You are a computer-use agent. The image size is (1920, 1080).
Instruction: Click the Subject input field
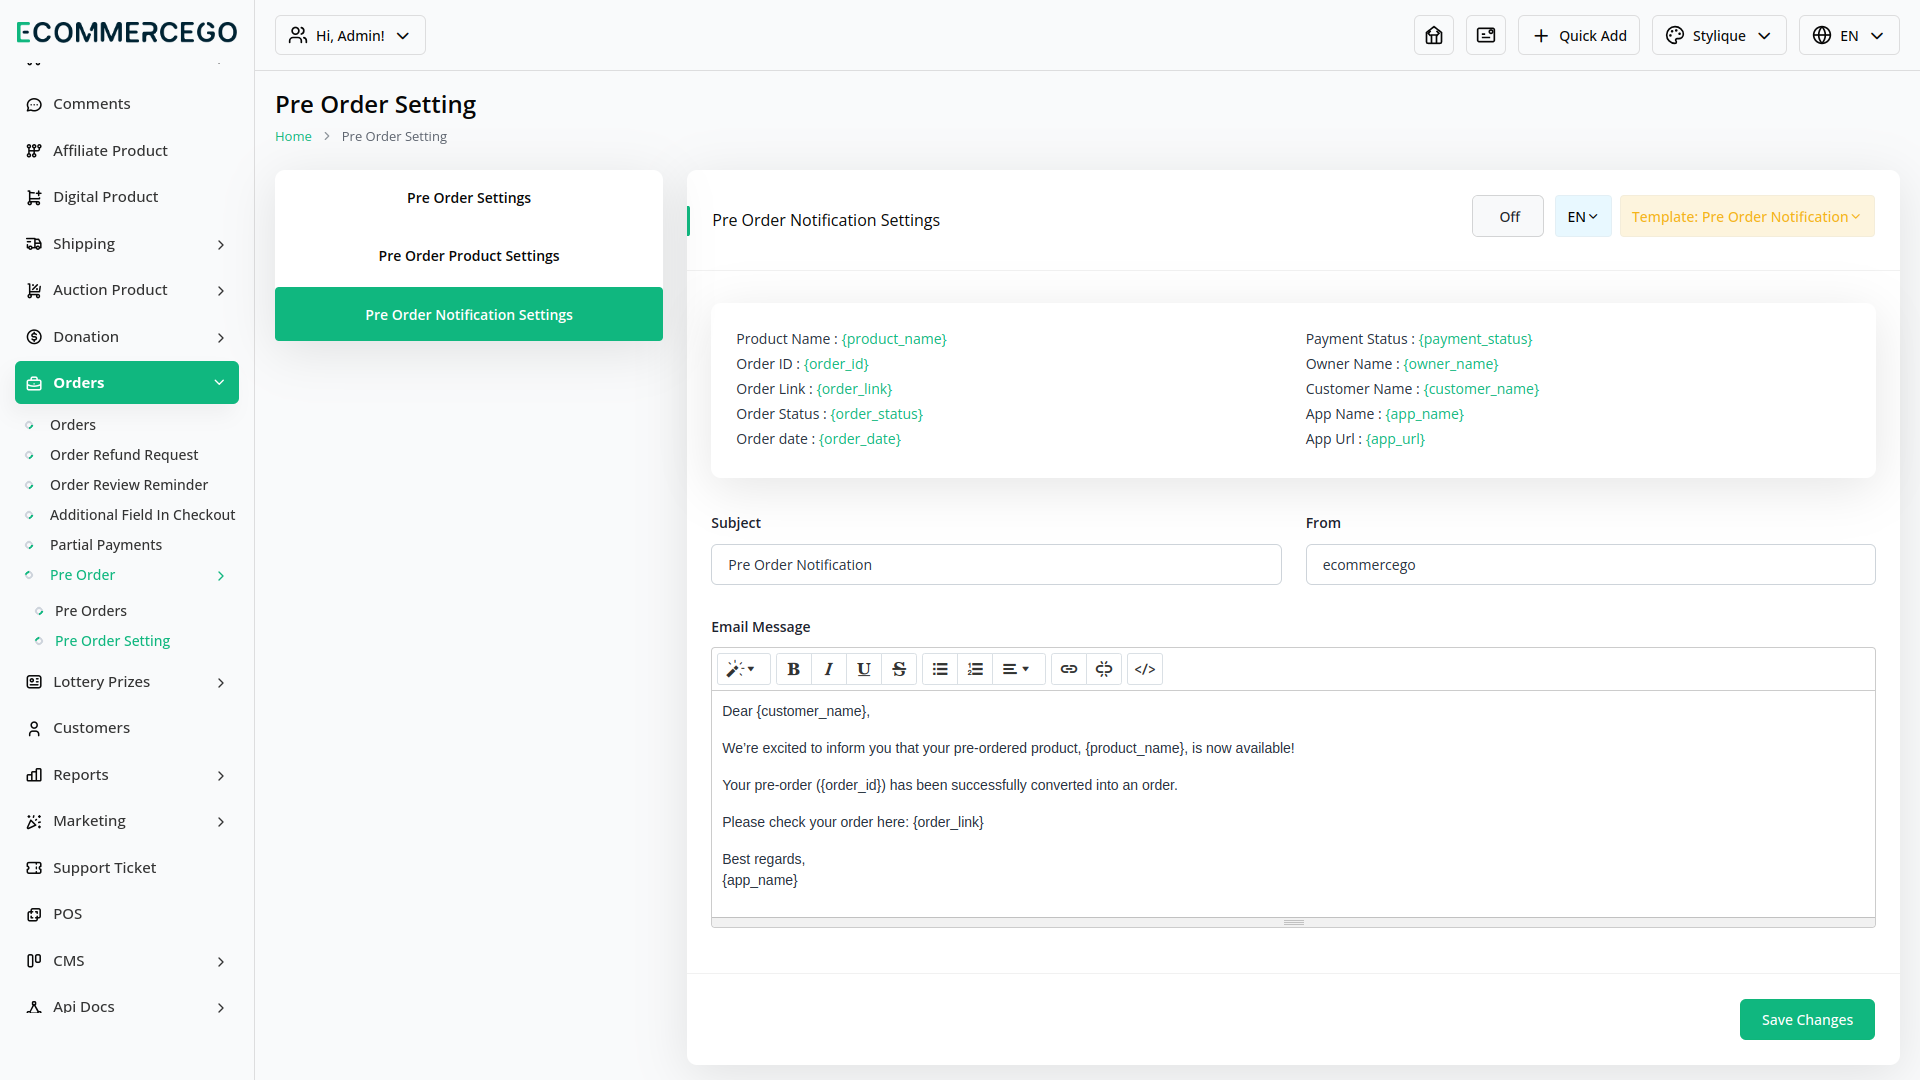click(x=996, y=565)
